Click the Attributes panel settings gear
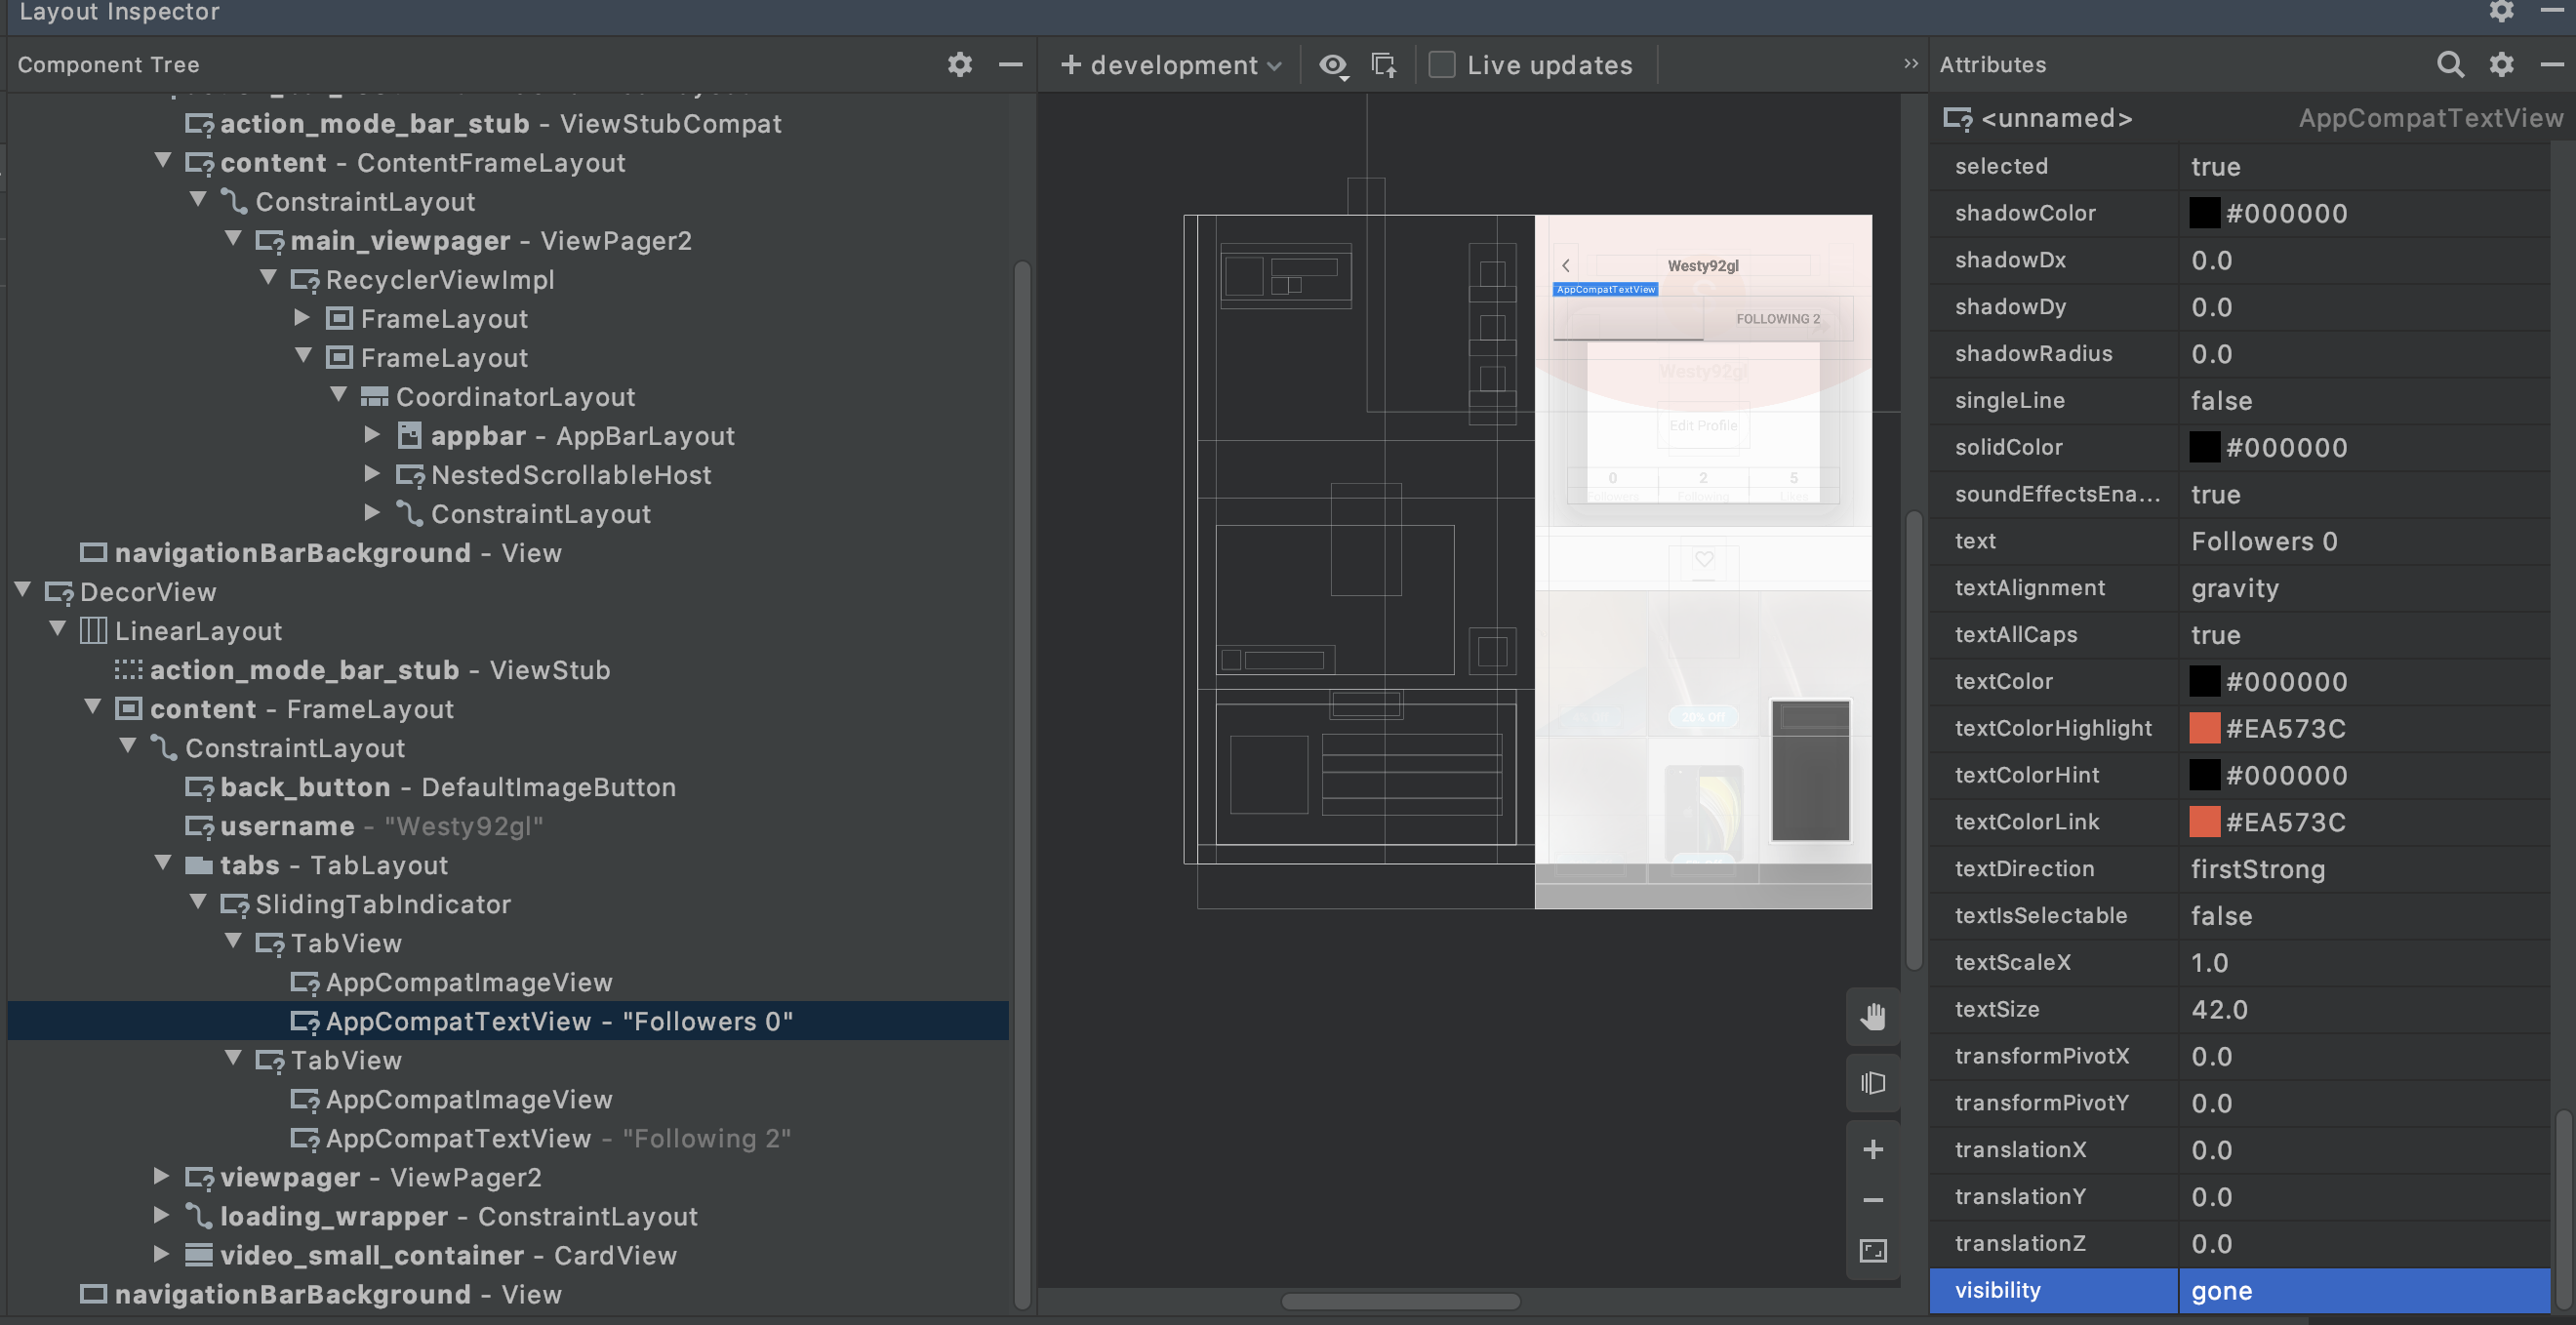The height and width of the screenshot is (1325, 2576). point(2501,65)
